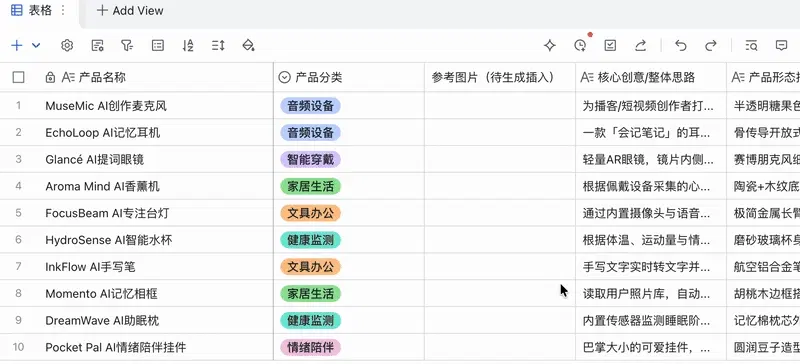
Task: Open the fill color bucket icon
Action: [248, 45]
